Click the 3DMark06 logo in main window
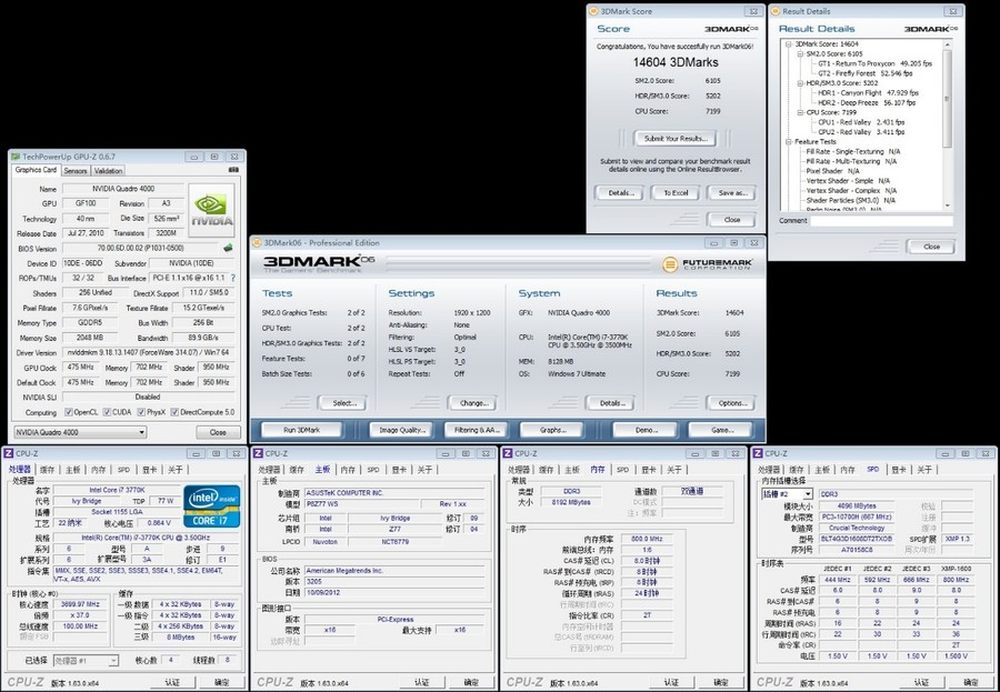1000x692 pixels. pos(319,262)
